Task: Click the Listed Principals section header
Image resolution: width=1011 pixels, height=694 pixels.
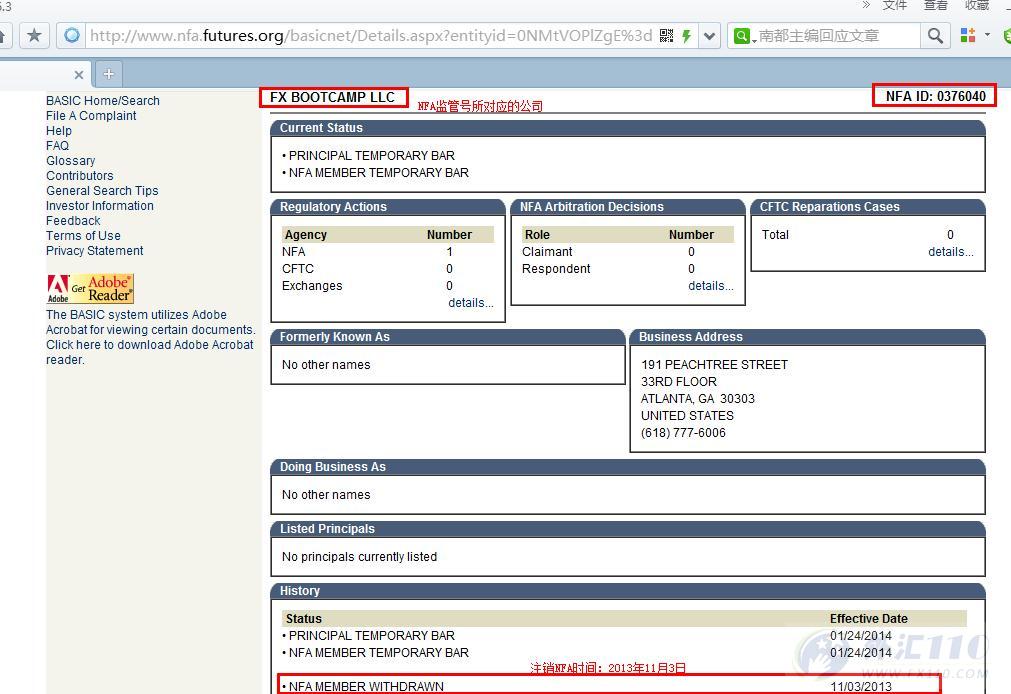Action: click(628, 529)
